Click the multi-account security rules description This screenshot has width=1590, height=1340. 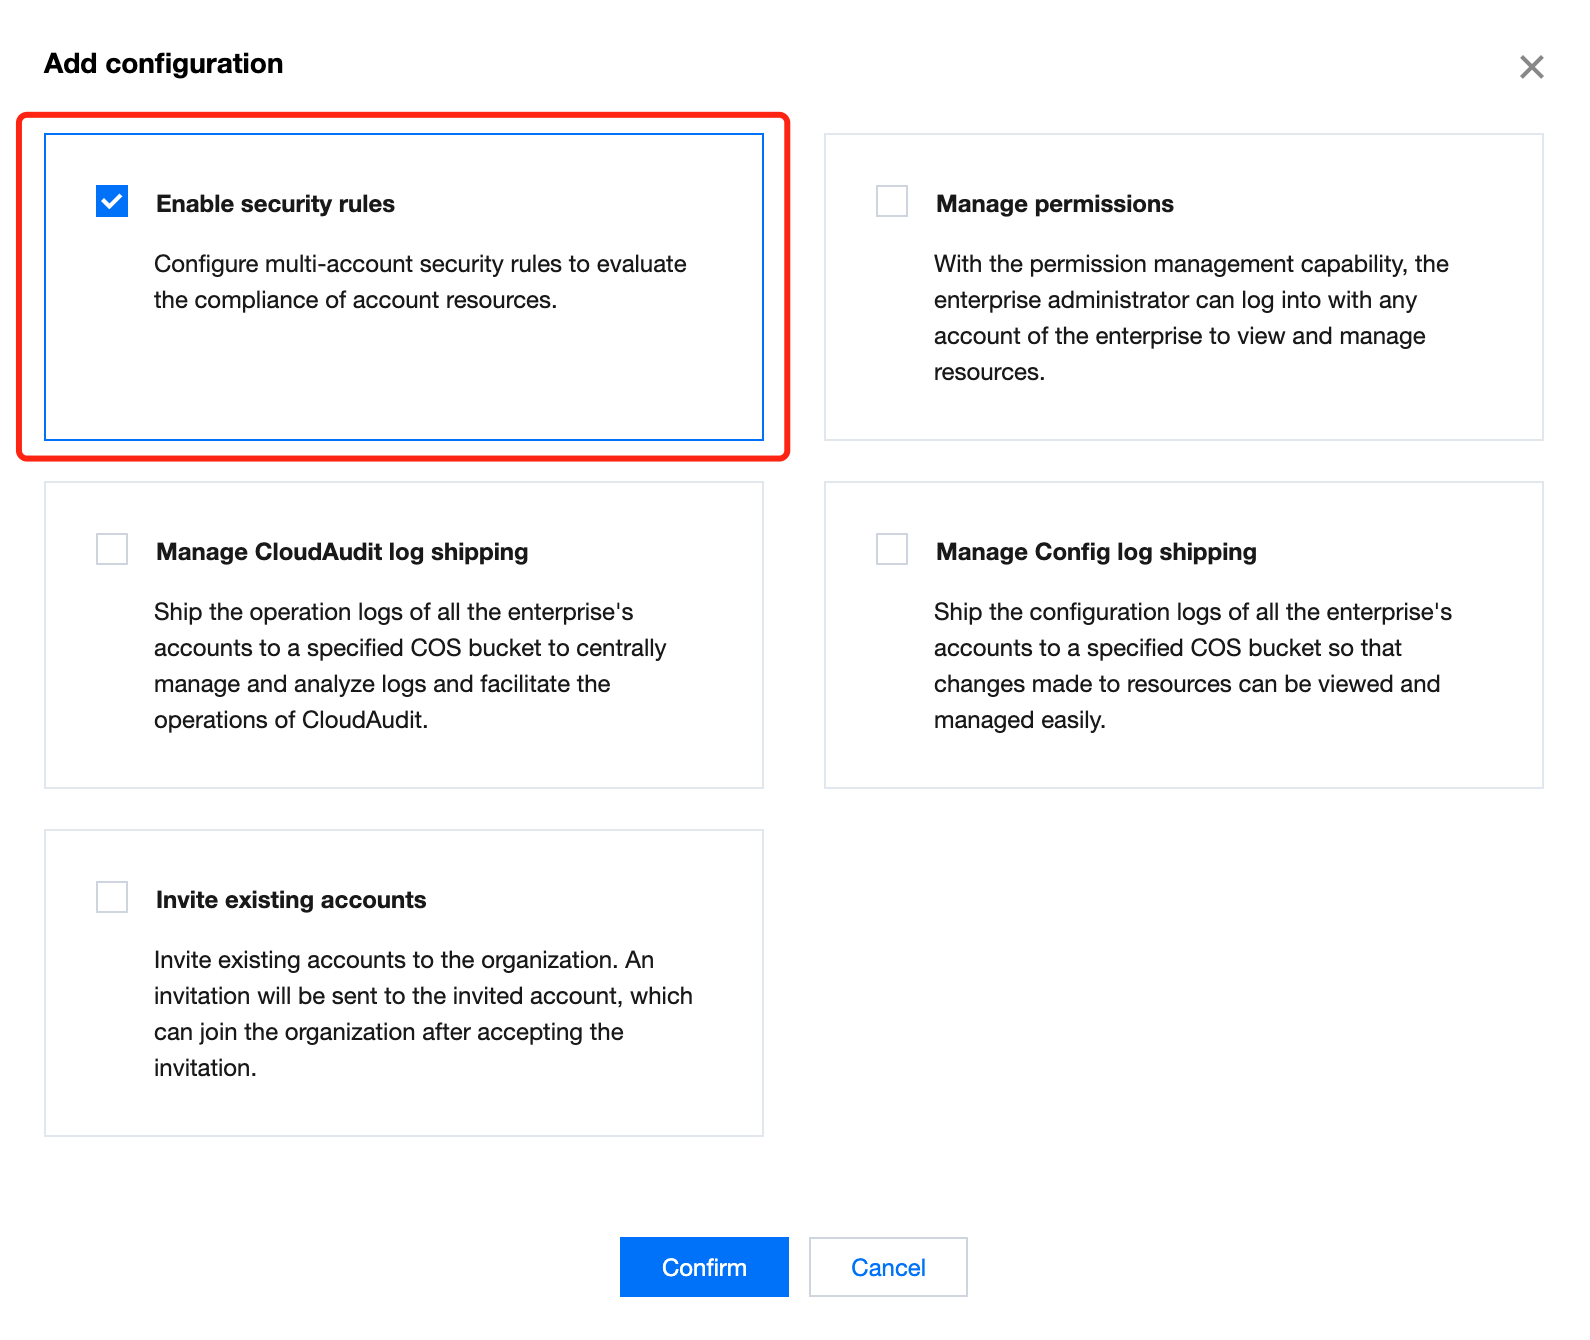[x=420, y=282]
